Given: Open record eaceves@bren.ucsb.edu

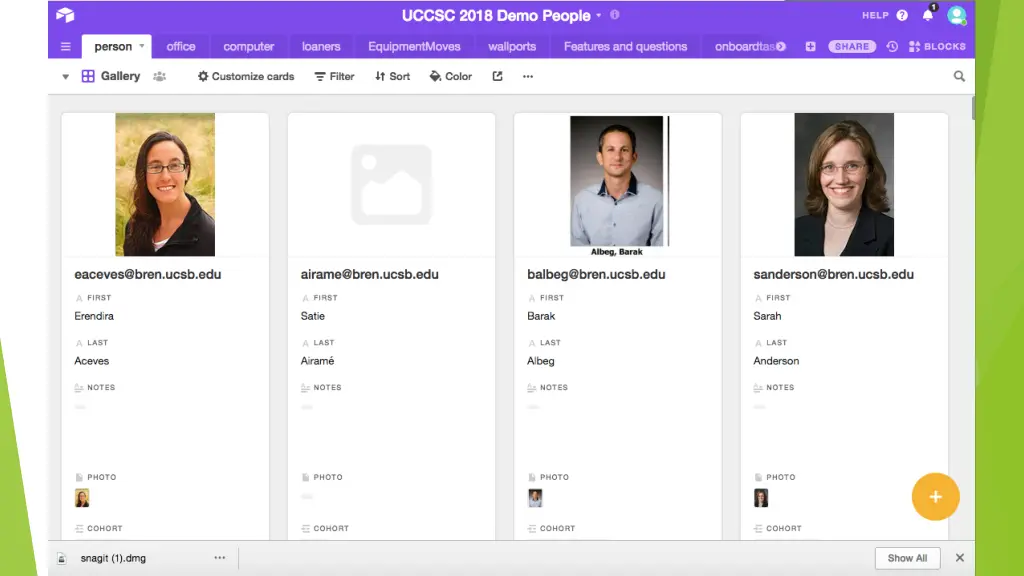Looking at the screenshot, I should tap(148, 274).
